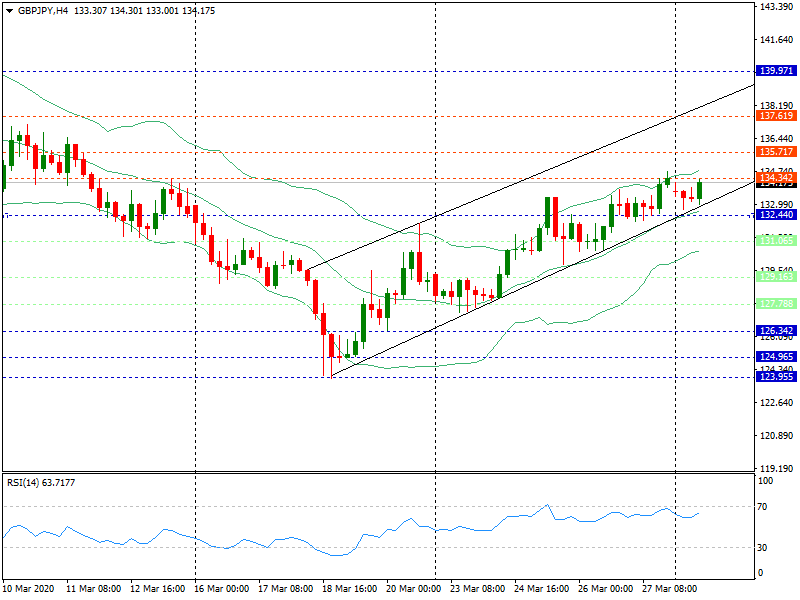Click the 141.640 price axis label
This screenshot has width=800, height=600.
777,40
